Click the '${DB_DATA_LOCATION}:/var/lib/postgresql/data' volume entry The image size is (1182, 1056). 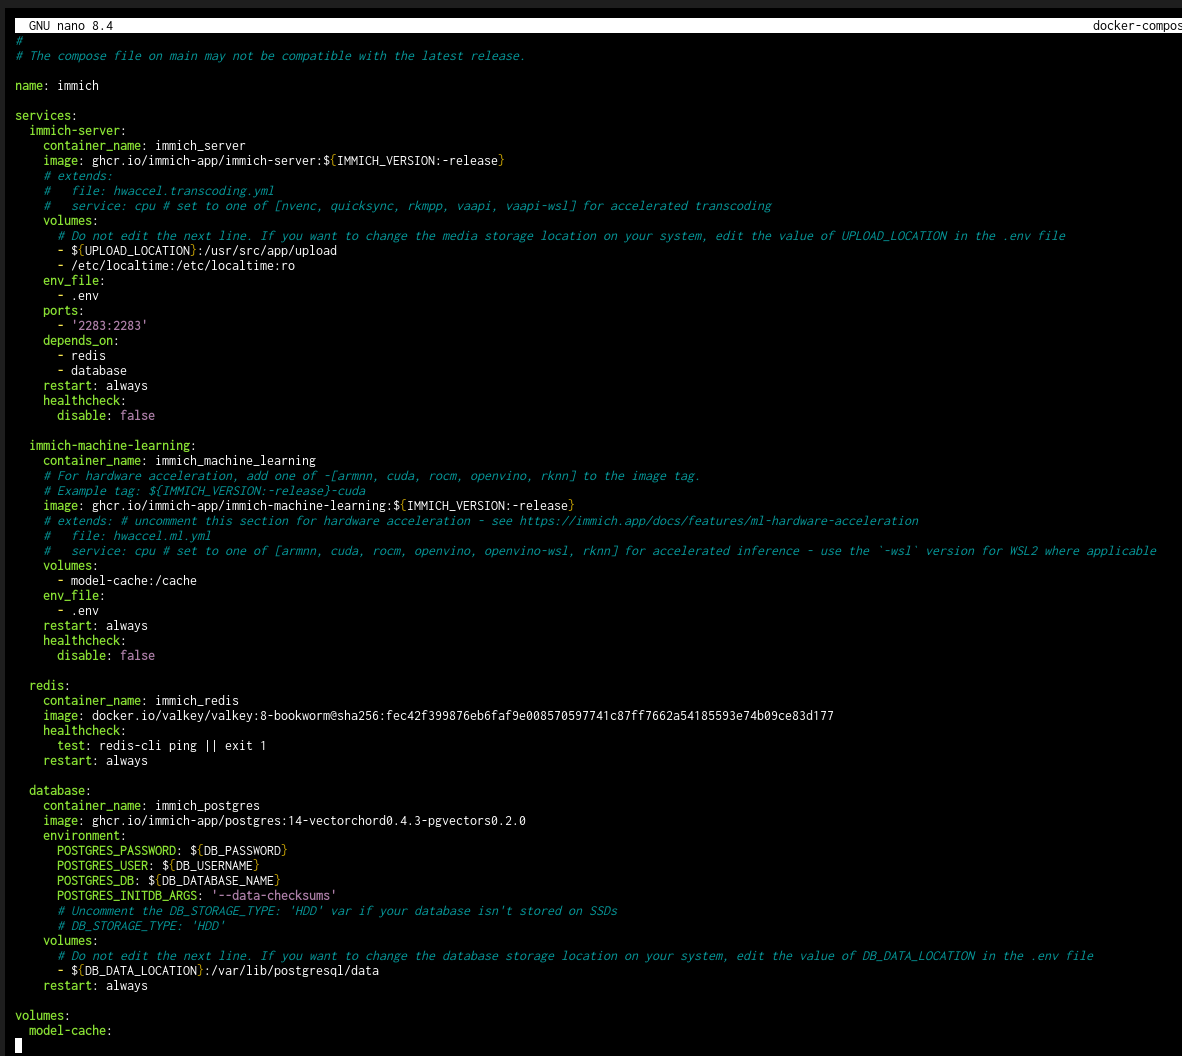click(218, 971)
